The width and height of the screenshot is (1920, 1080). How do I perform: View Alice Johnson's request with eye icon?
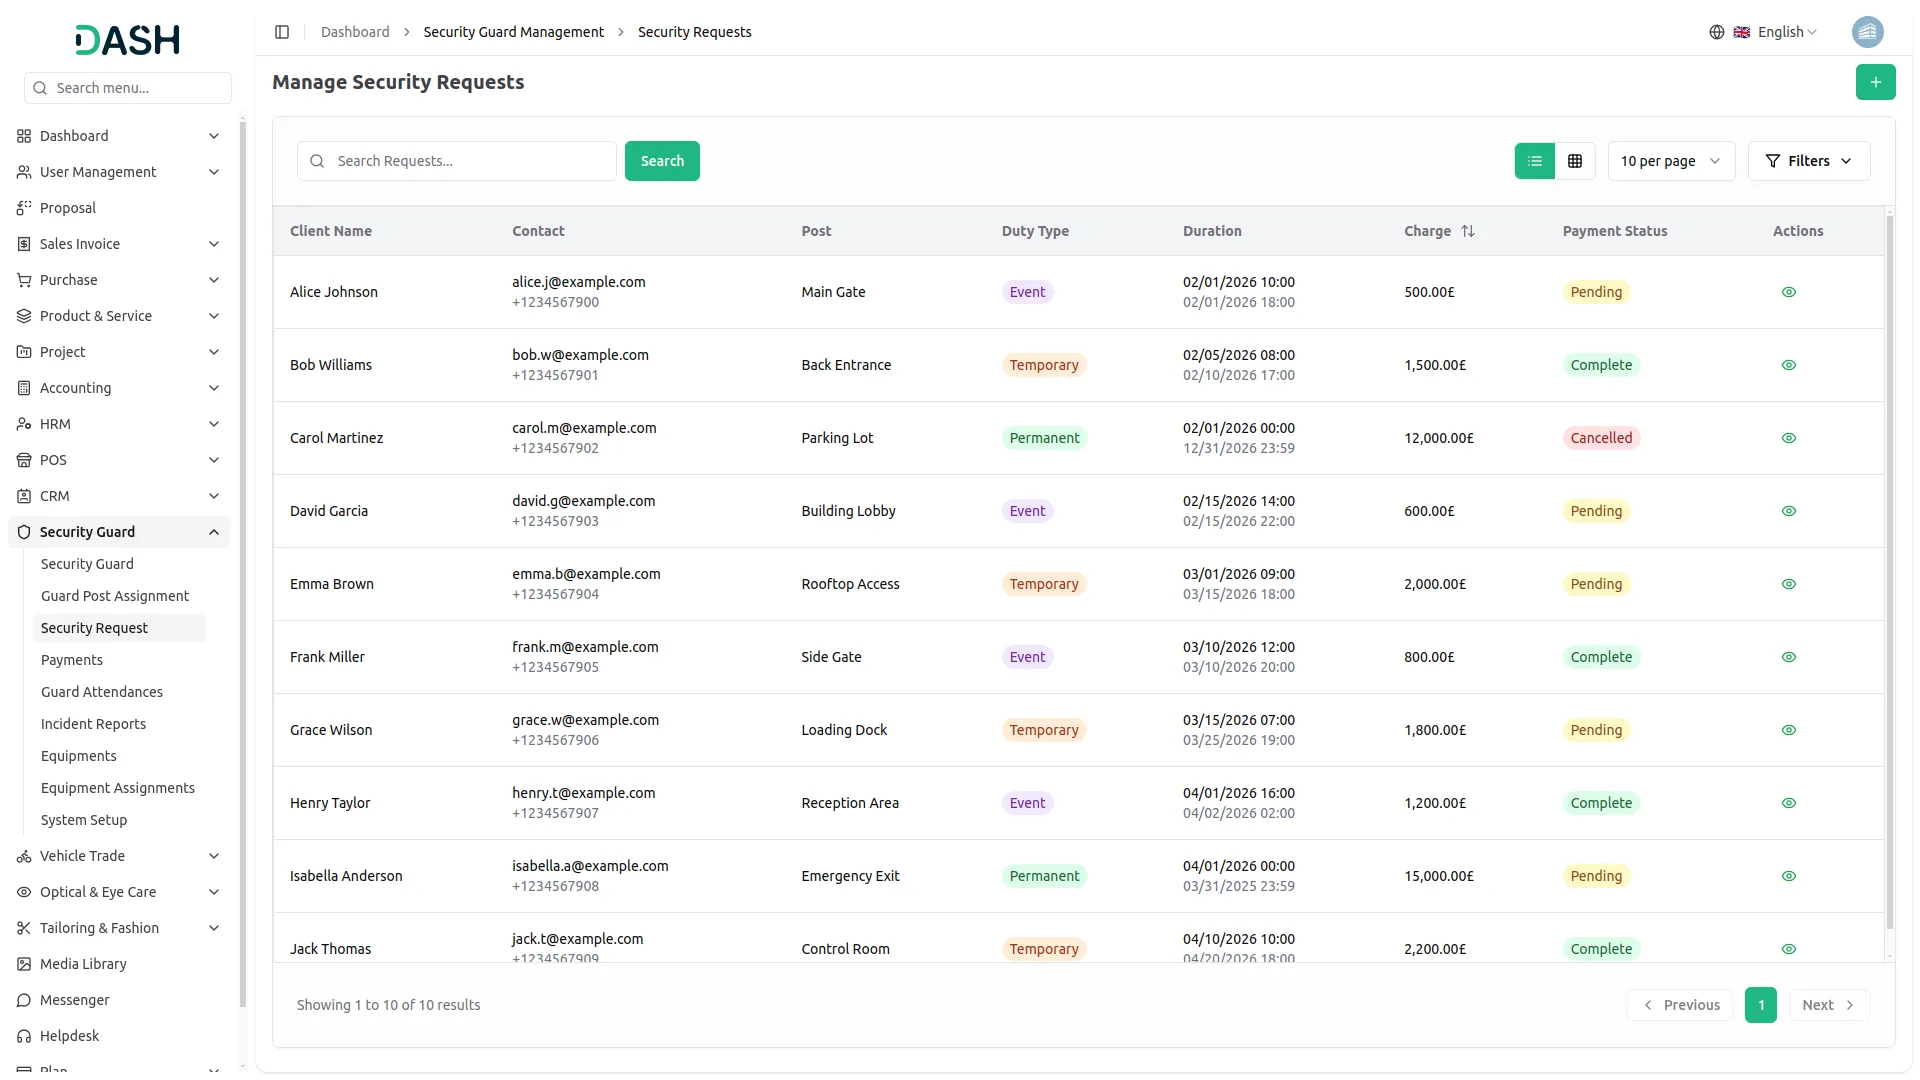coord(1788,292)
